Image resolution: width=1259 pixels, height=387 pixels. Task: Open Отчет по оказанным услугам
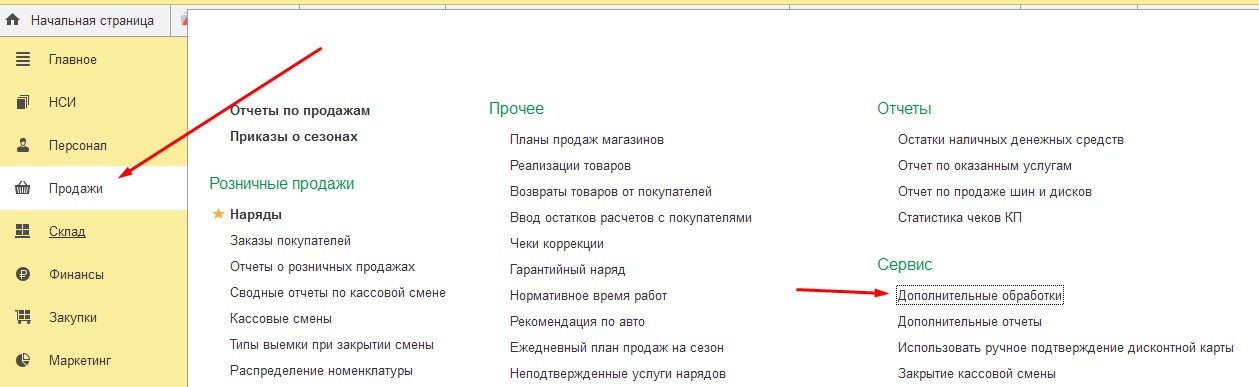pyautogui.click(x=985, y=165)
